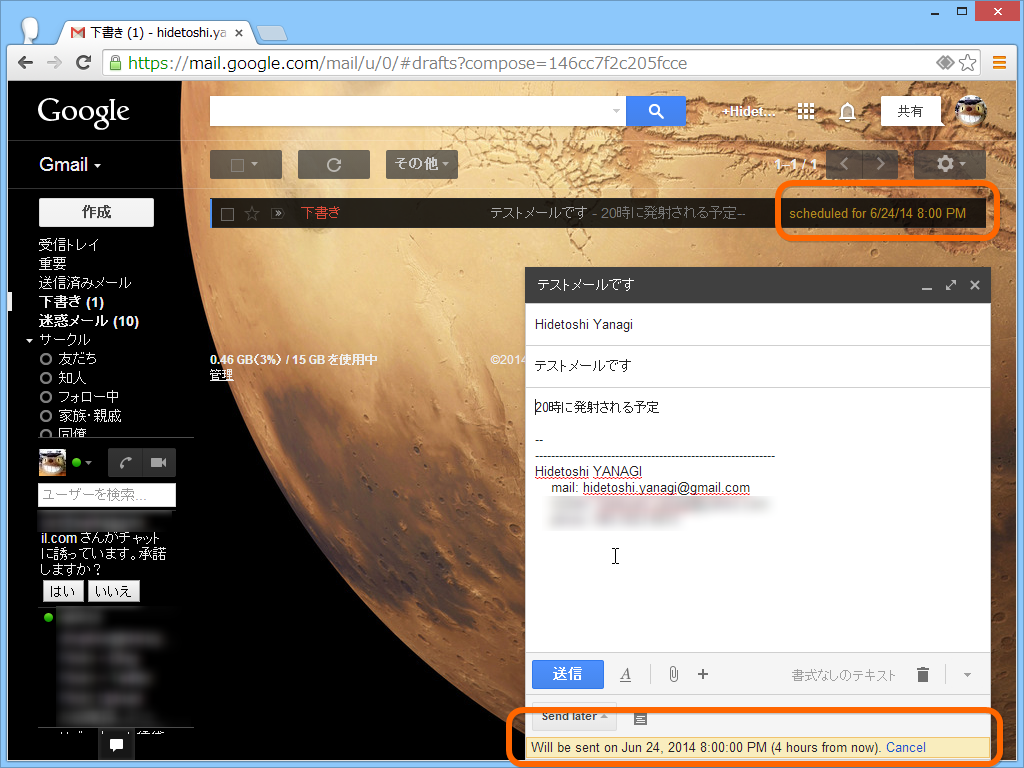Open the notifications bell
The width and height of the screenshot is (1024, 768).
(847, 112)
